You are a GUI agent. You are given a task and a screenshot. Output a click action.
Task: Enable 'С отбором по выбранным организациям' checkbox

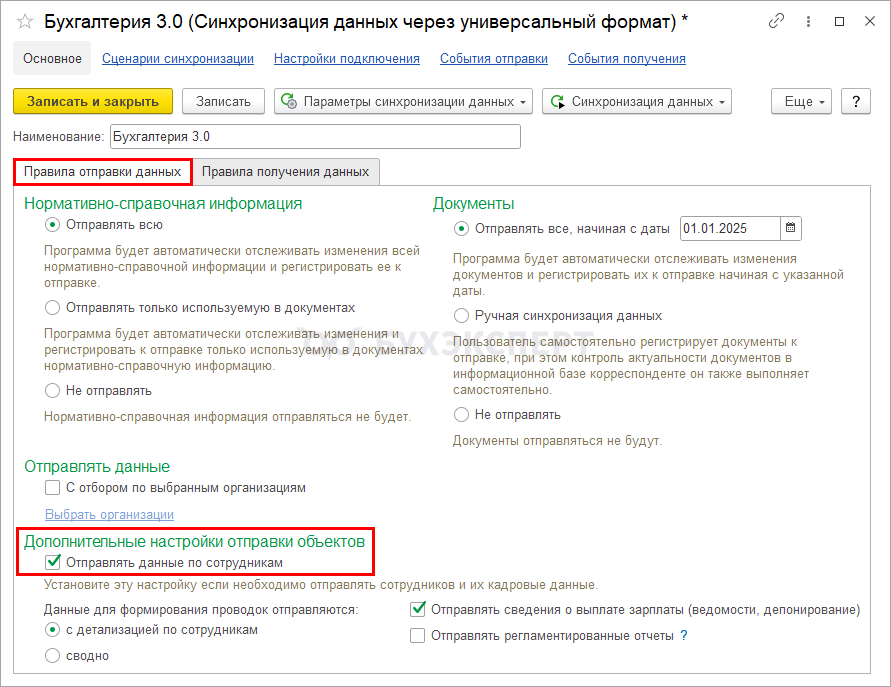tap(52, 488)
